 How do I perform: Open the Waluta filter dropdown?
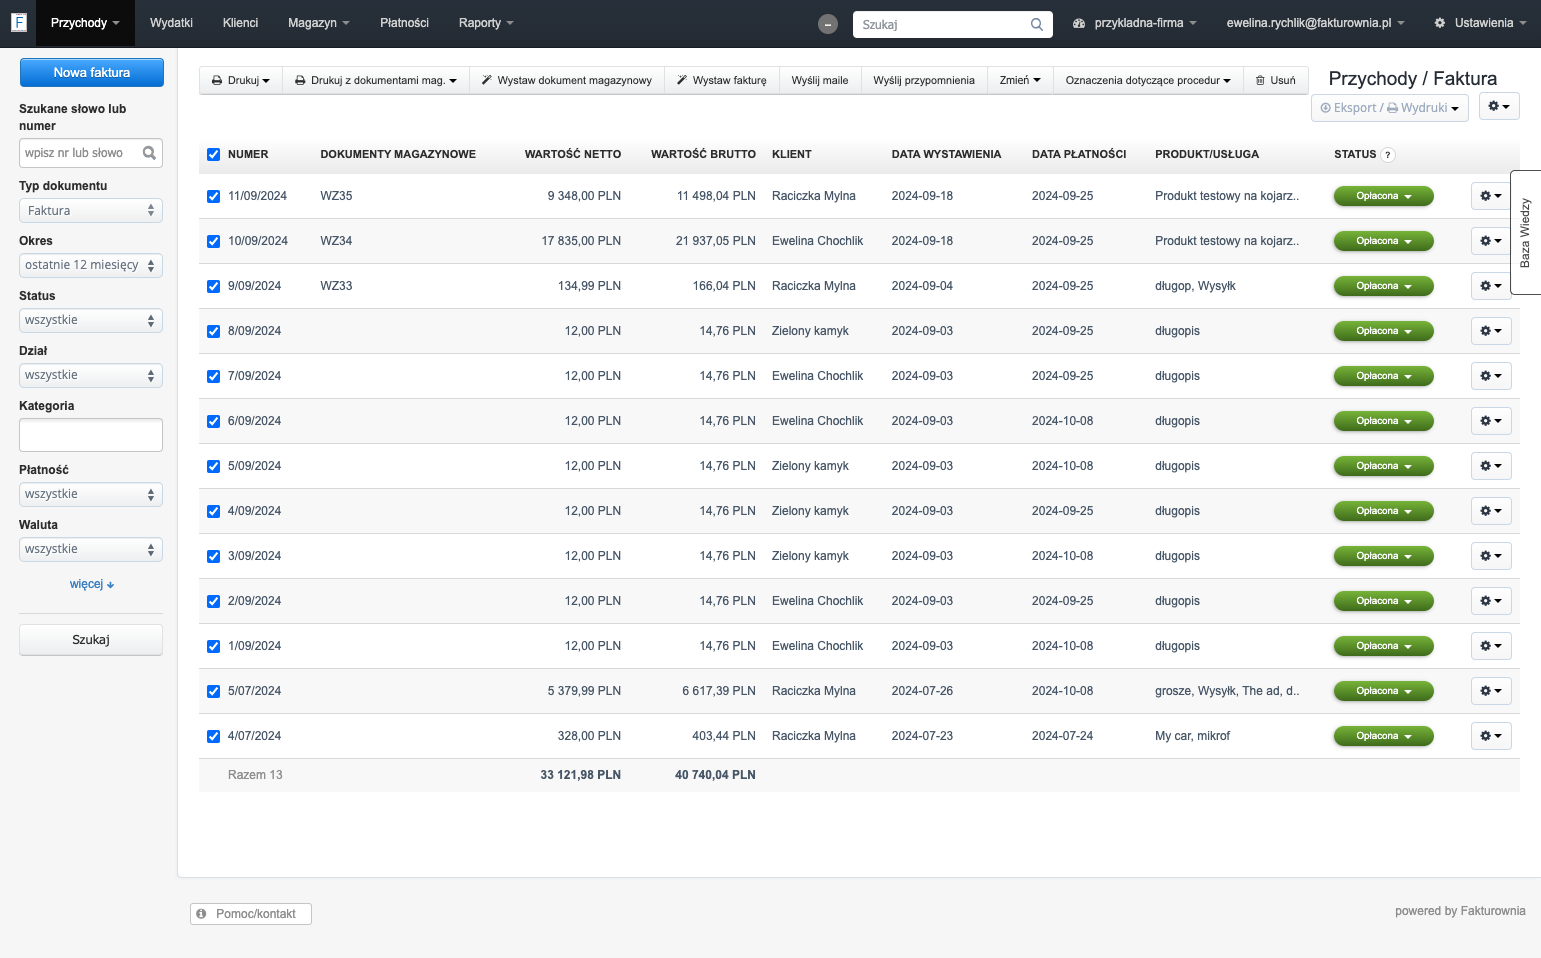[x=91, y=549]
